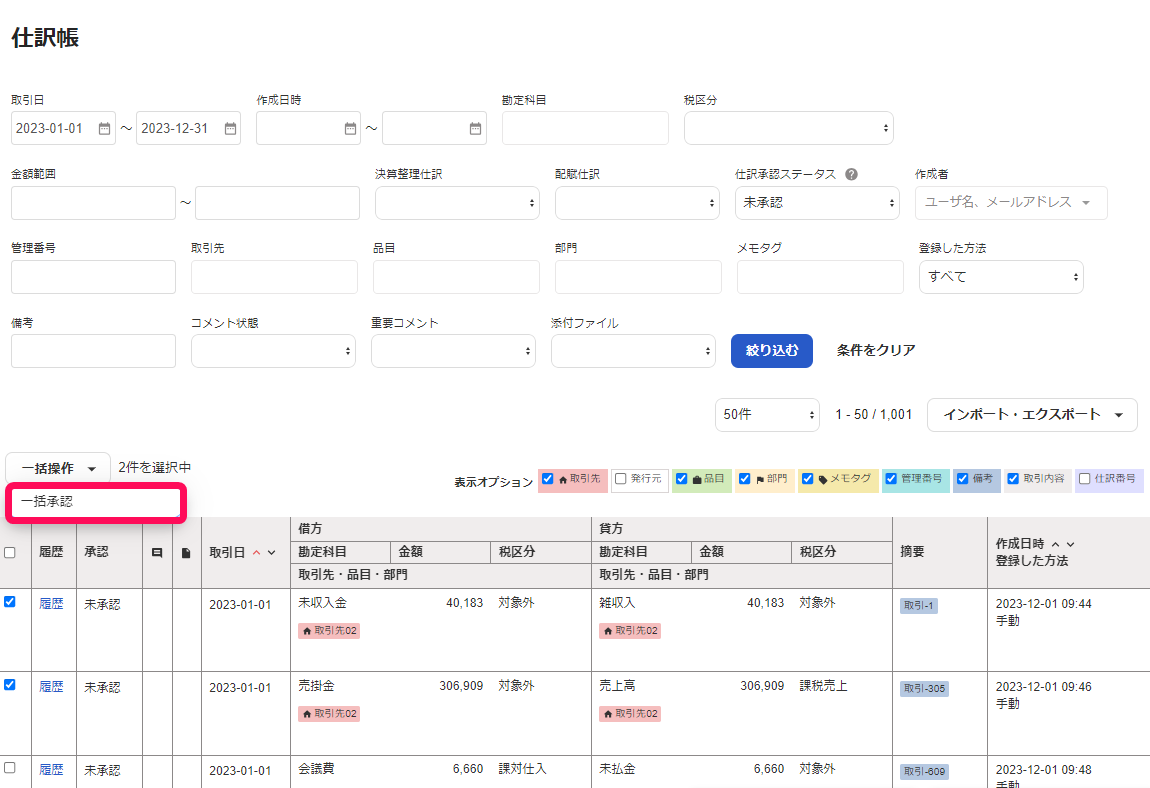Open 履歴 link for 未収入金 row

point(51,604)
